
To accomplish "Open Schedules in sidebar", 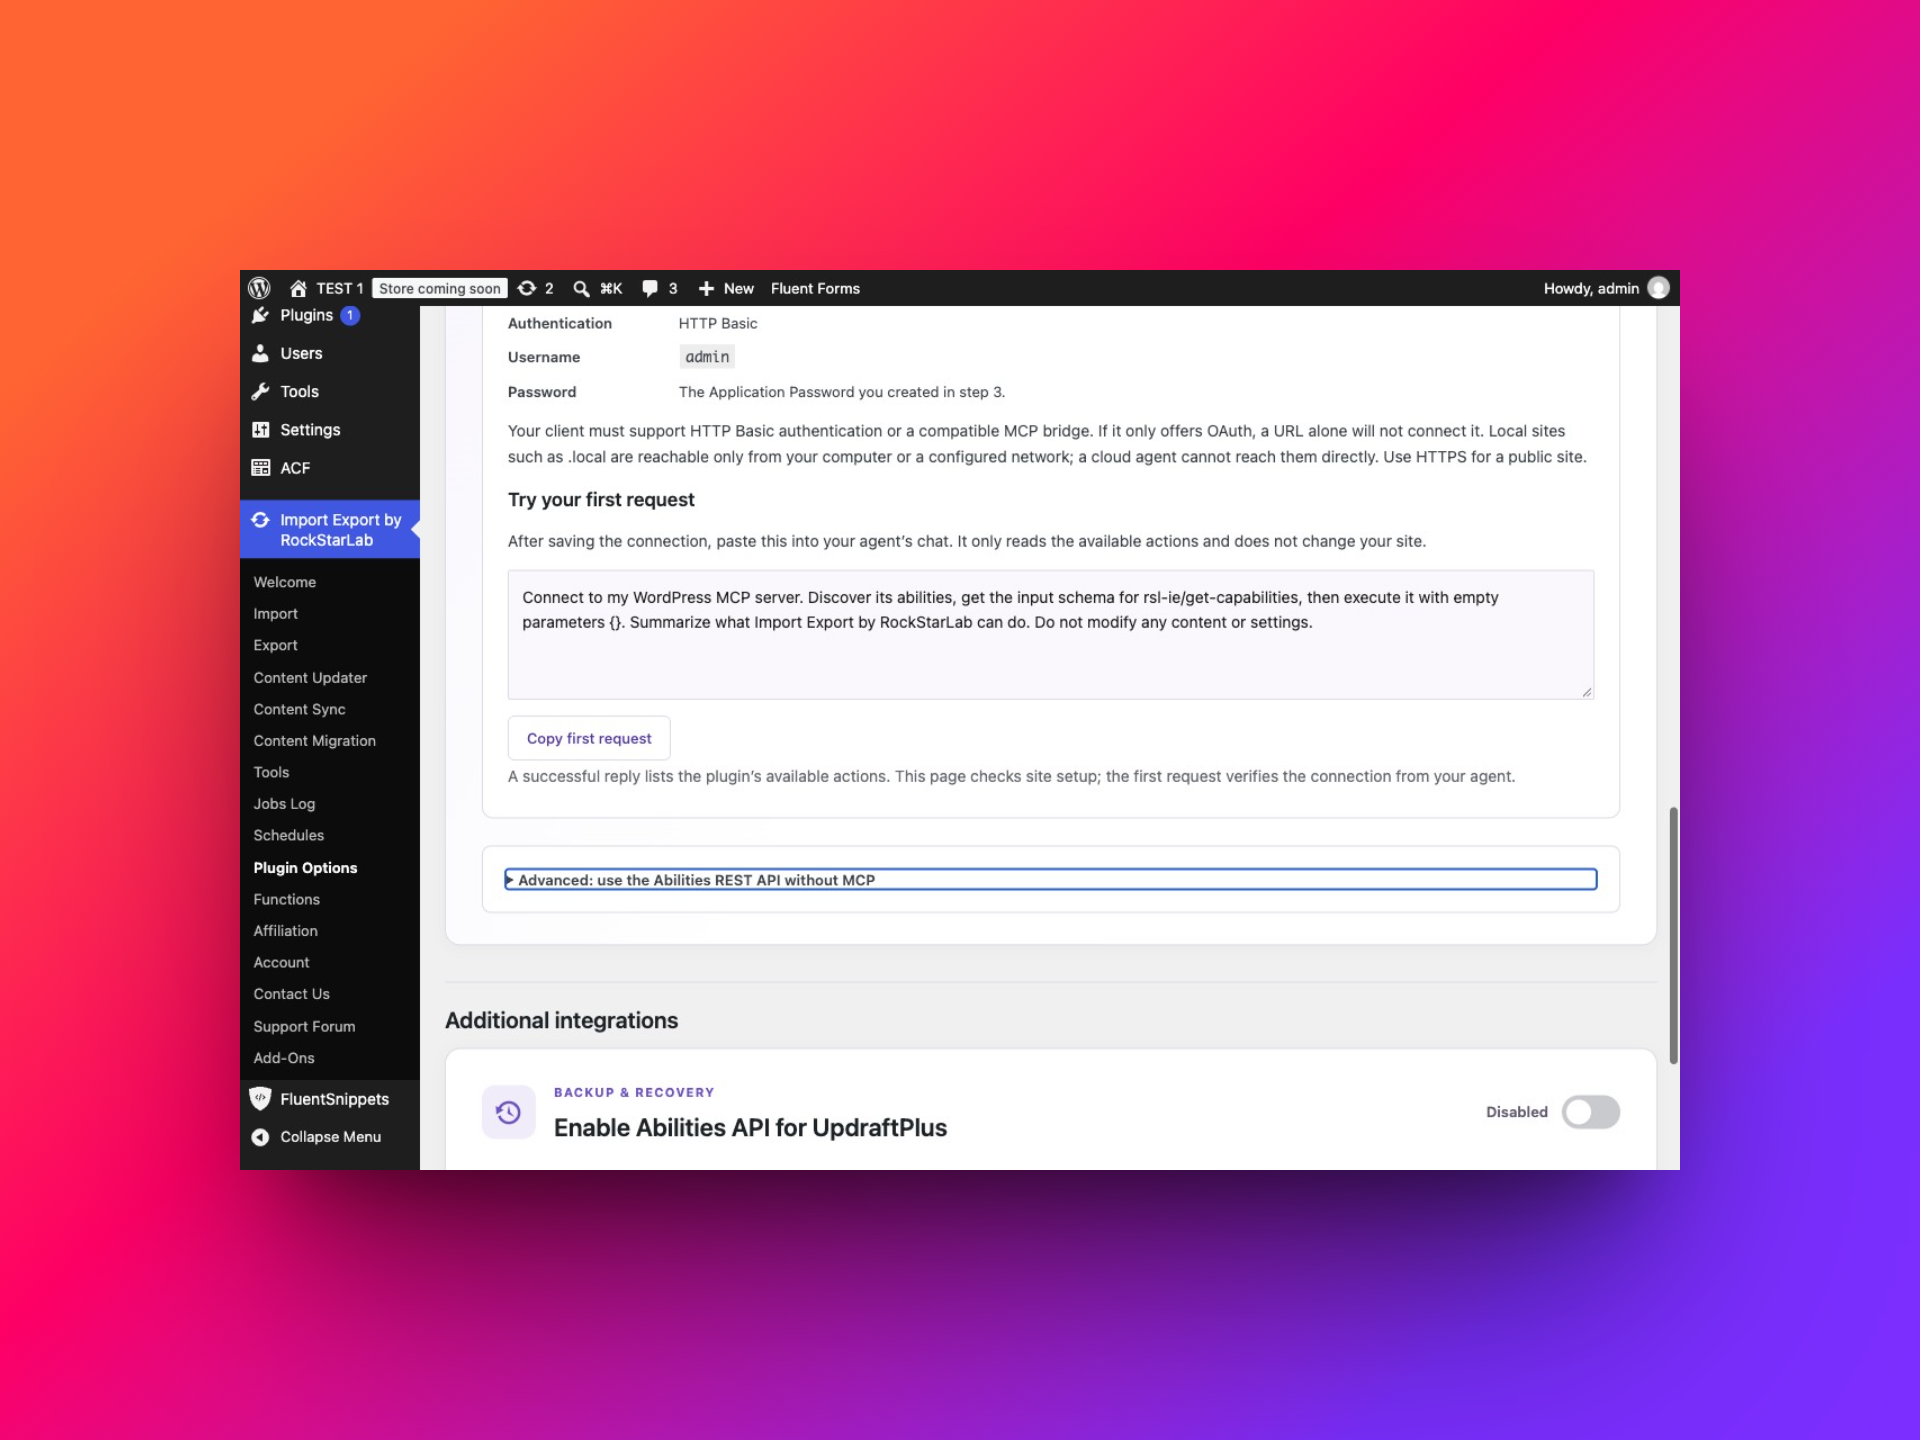I will (x=288, y=835).
